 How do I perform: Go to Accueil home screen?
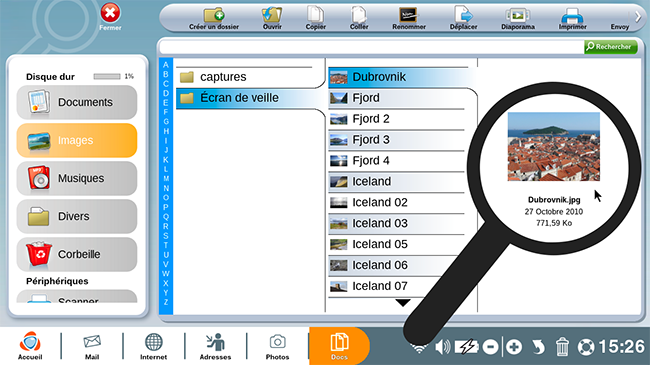pos(30,346)
